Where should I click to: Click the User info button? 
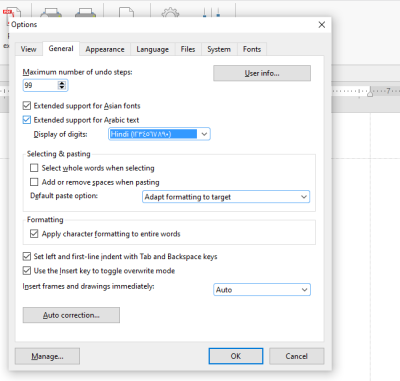[262, 73]
